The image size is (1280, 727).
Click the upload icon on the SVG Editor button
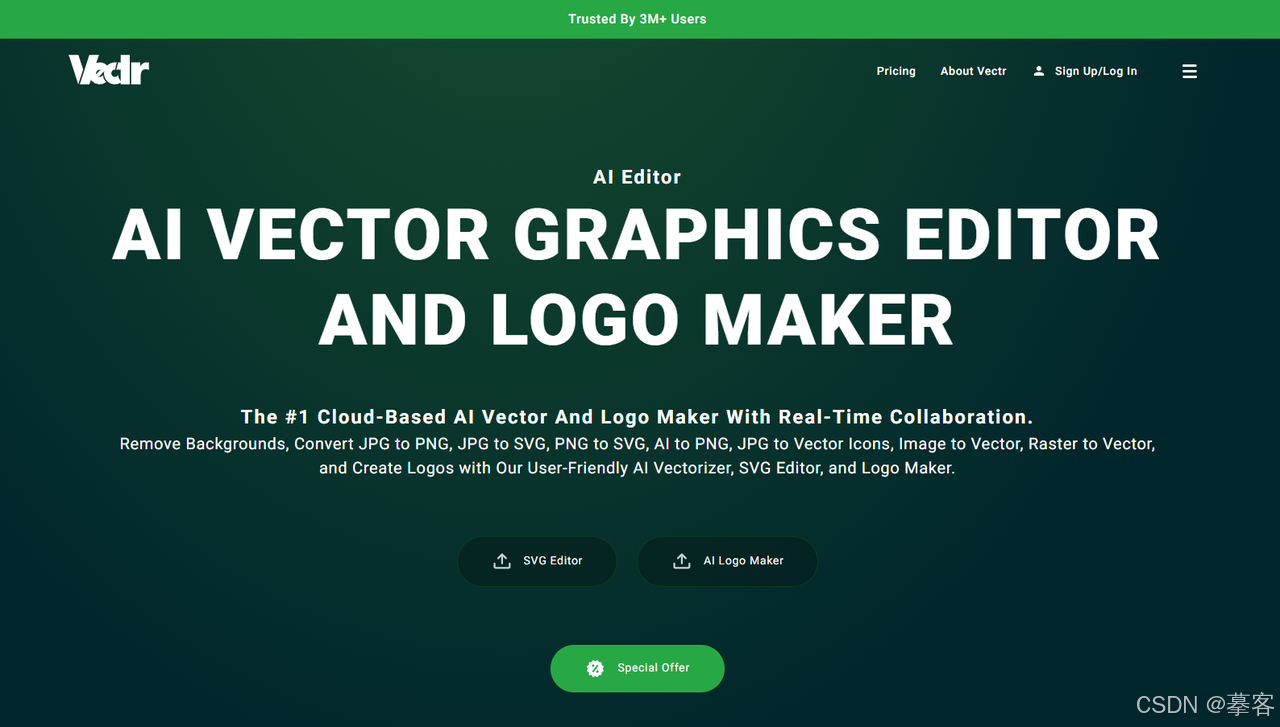click(502, 561)
